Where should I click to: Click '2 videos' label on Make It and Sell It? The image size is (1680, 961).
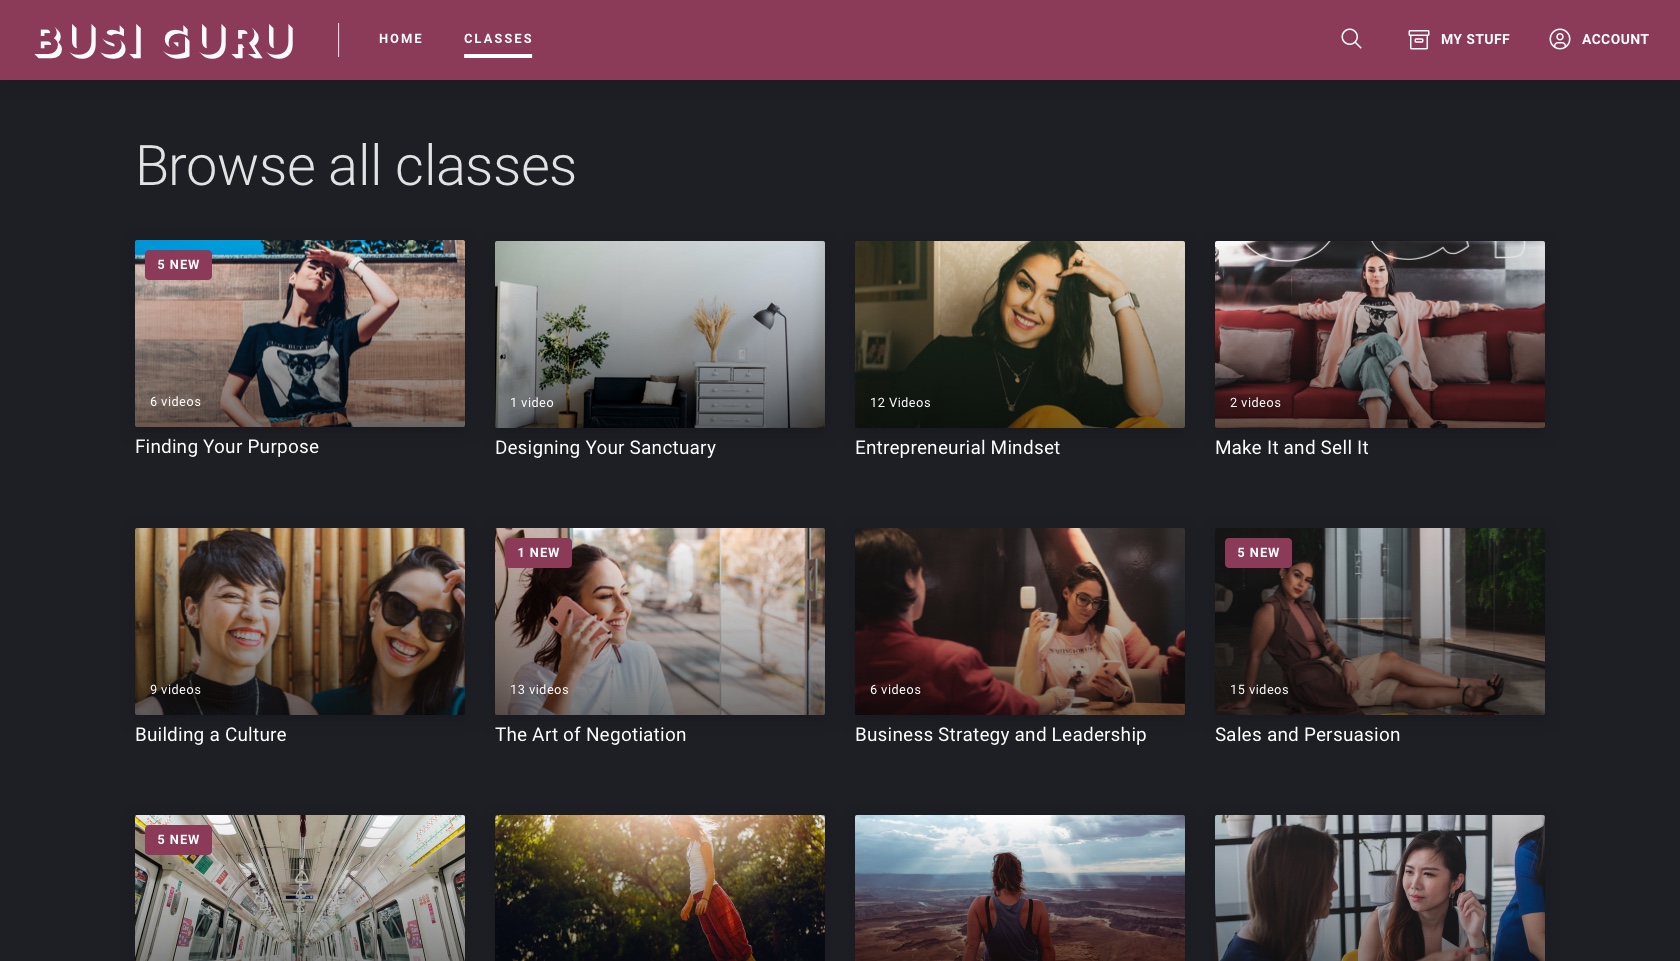click(x=1255, y=403)
